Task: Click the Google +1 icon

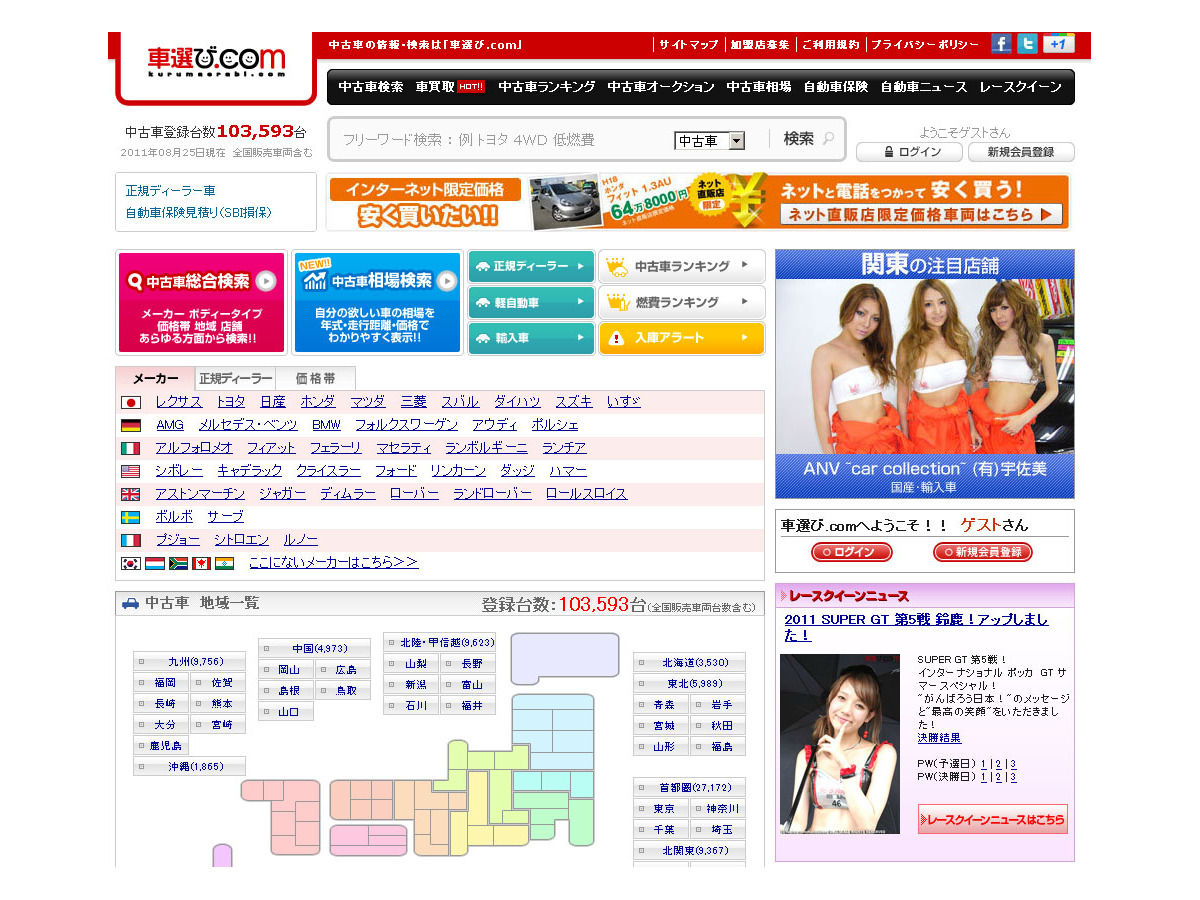Action: pyautogui.click(x=1058, y=44)
